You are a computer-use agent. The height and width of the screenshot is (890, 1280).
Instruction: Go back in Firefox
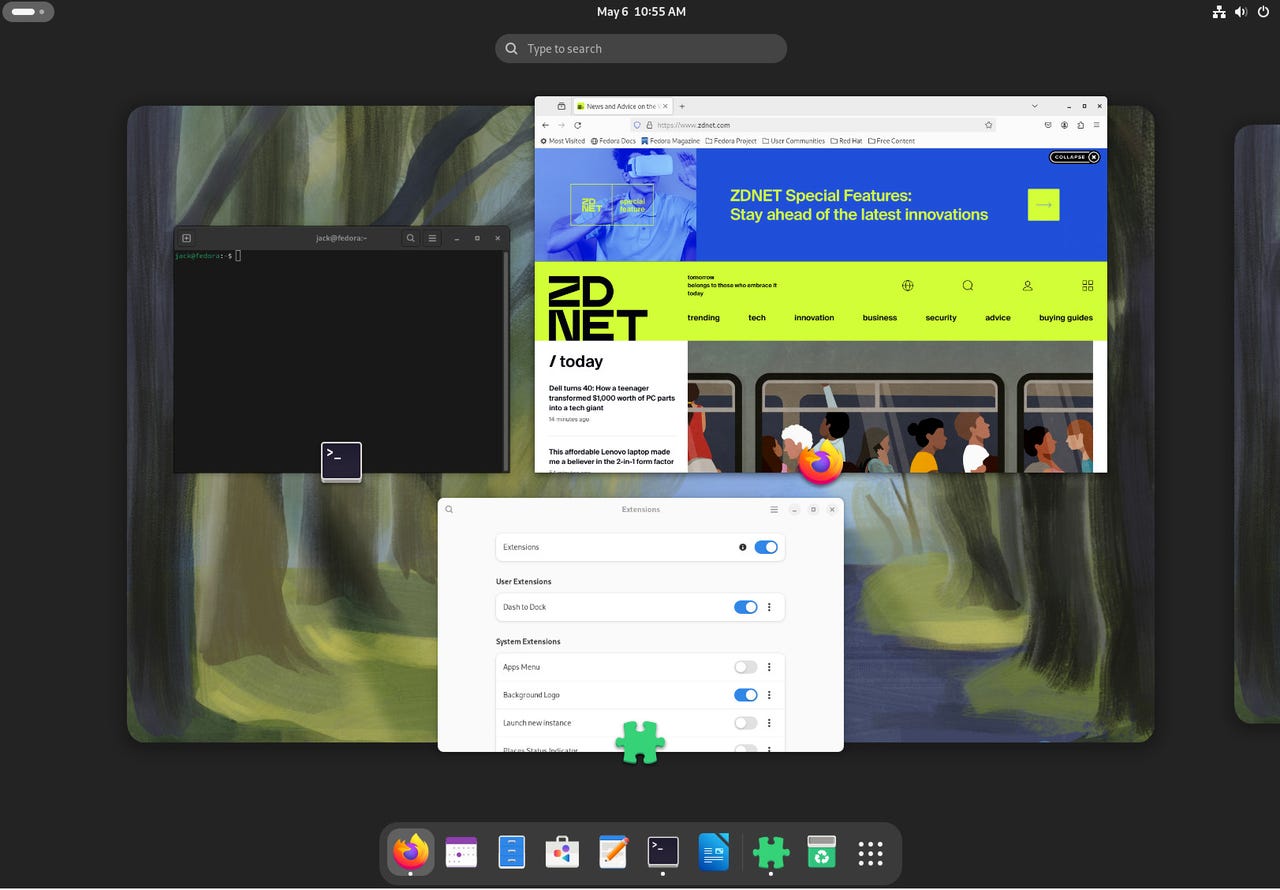(545, 125)
